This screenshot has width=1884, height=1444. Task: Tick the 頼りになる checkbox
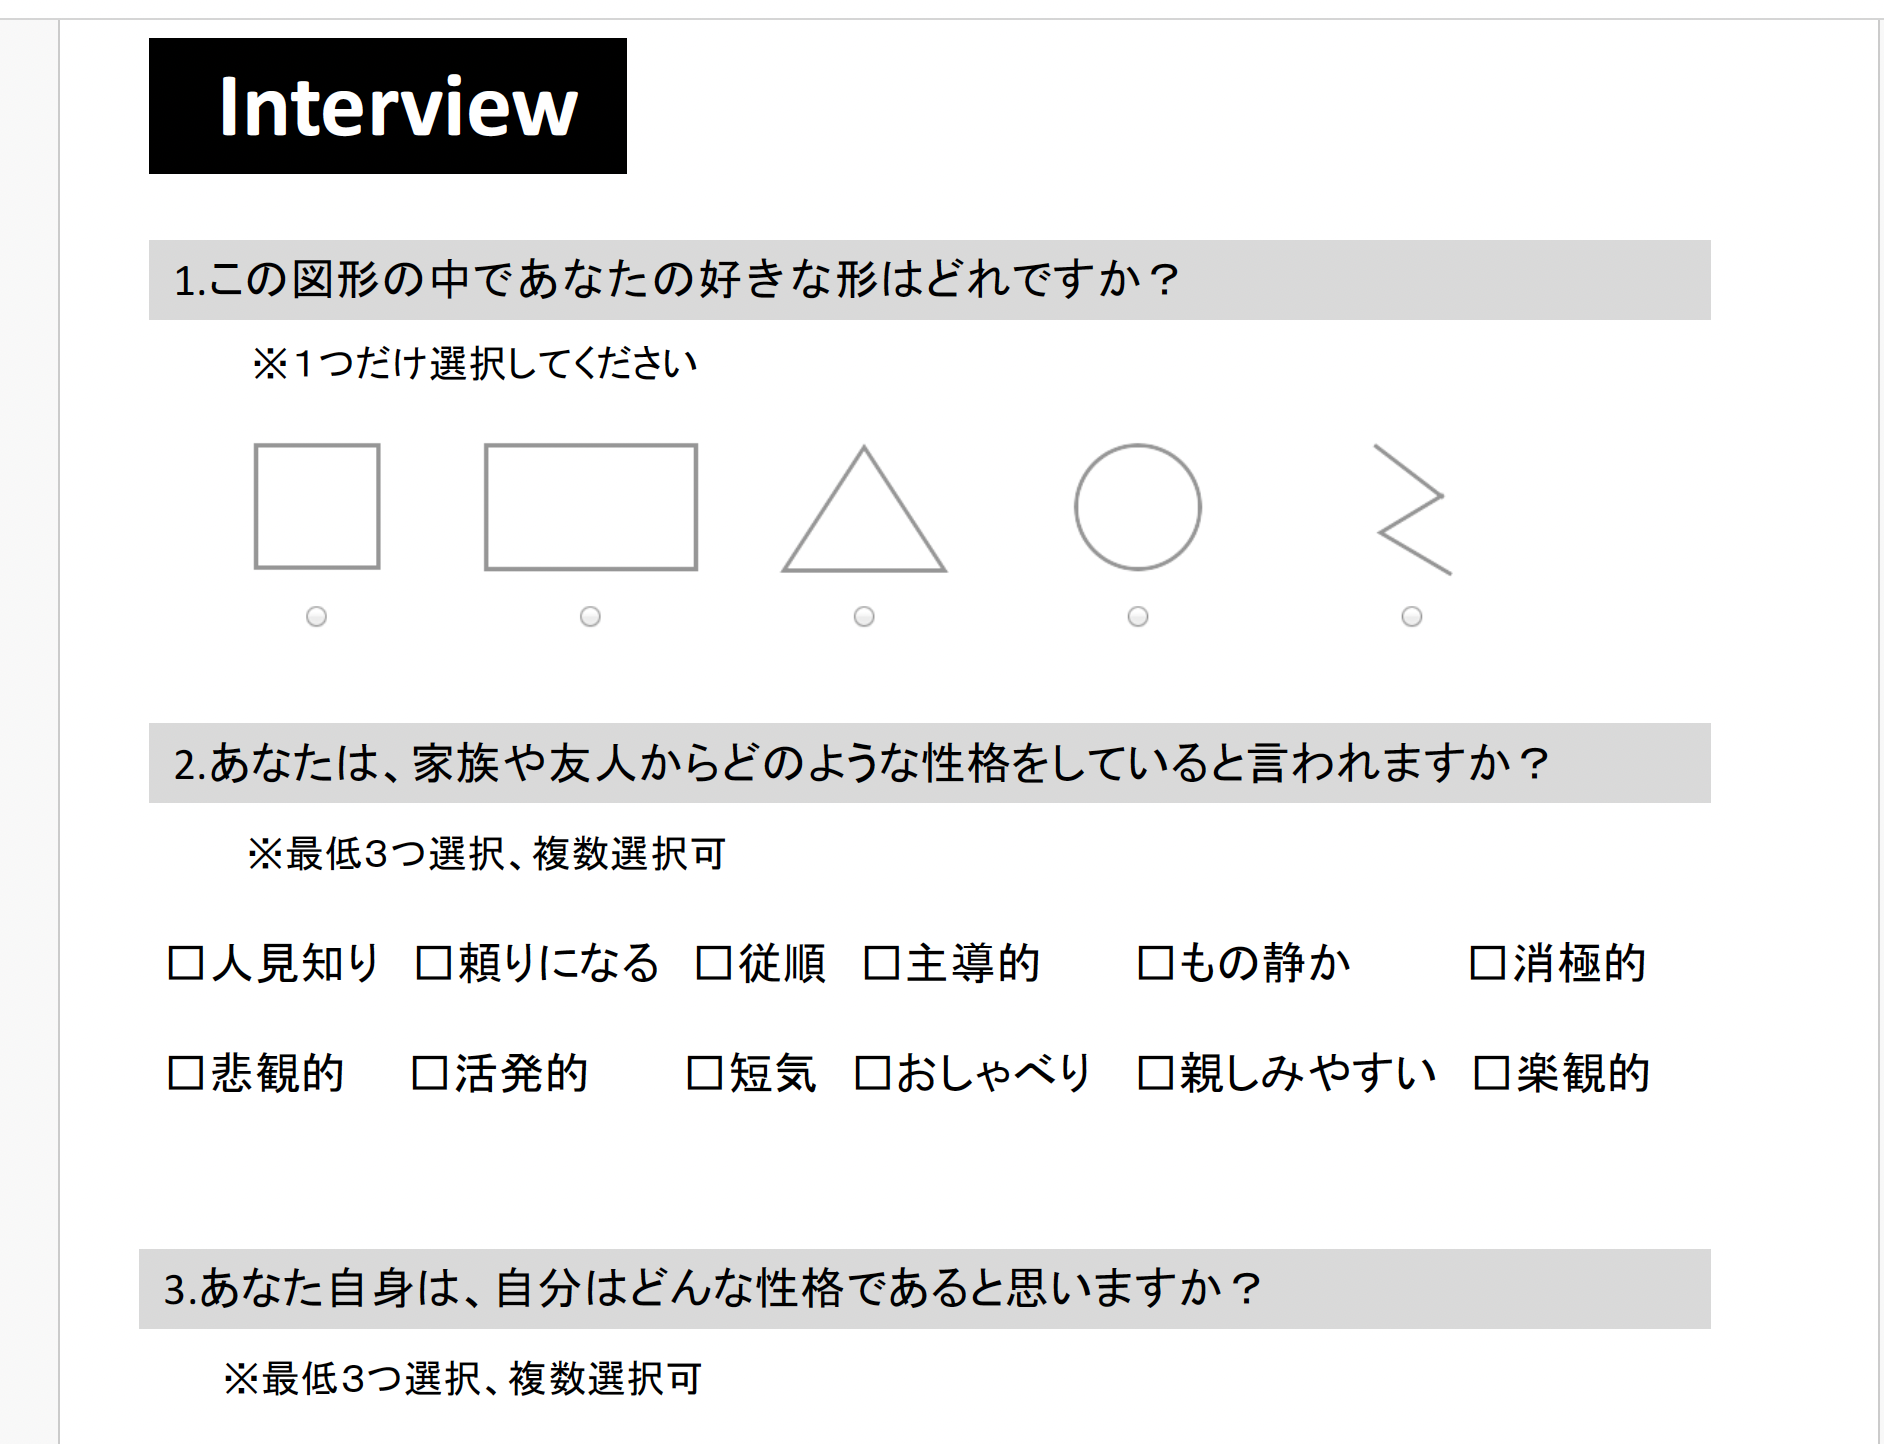(433, 963)
